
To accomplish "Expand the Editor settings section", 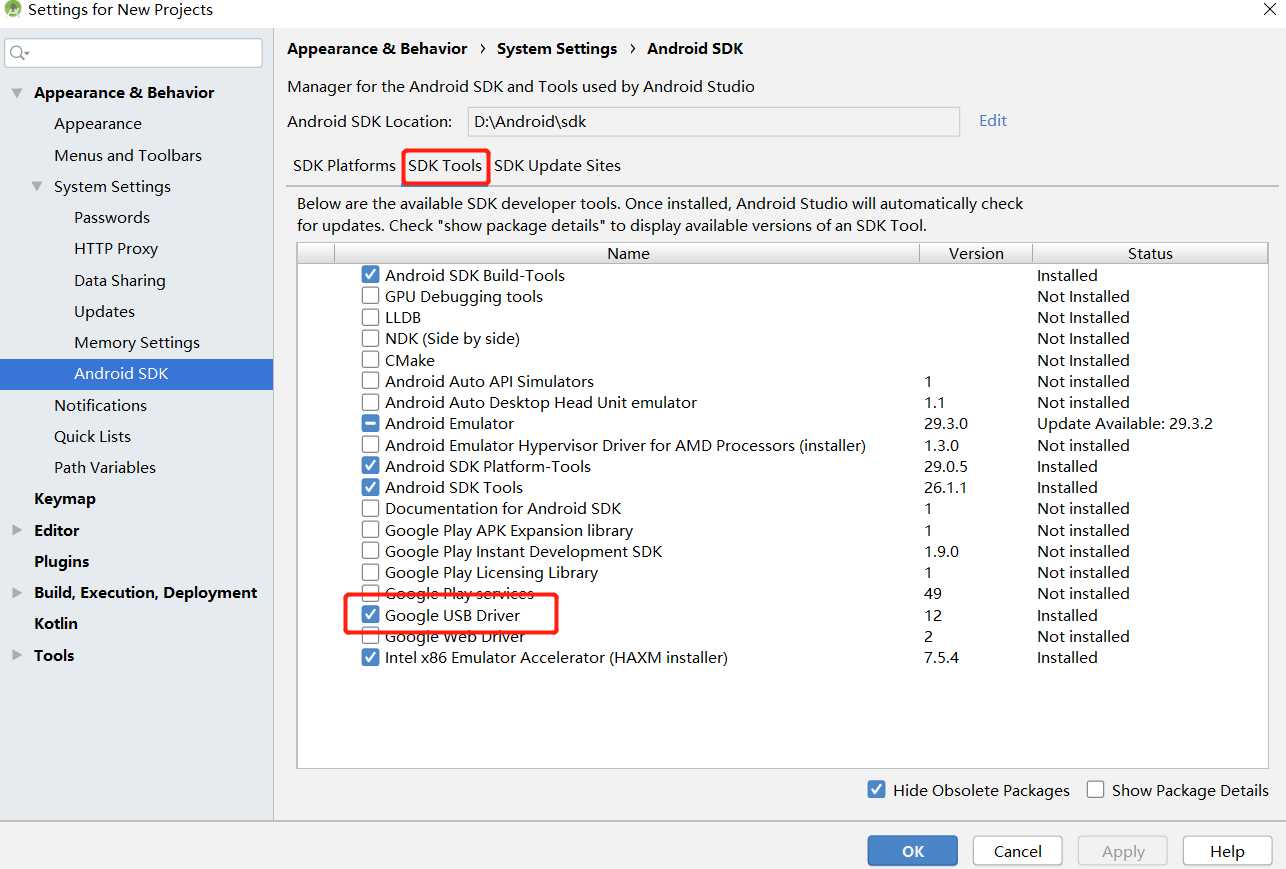I will click(16, 531).
